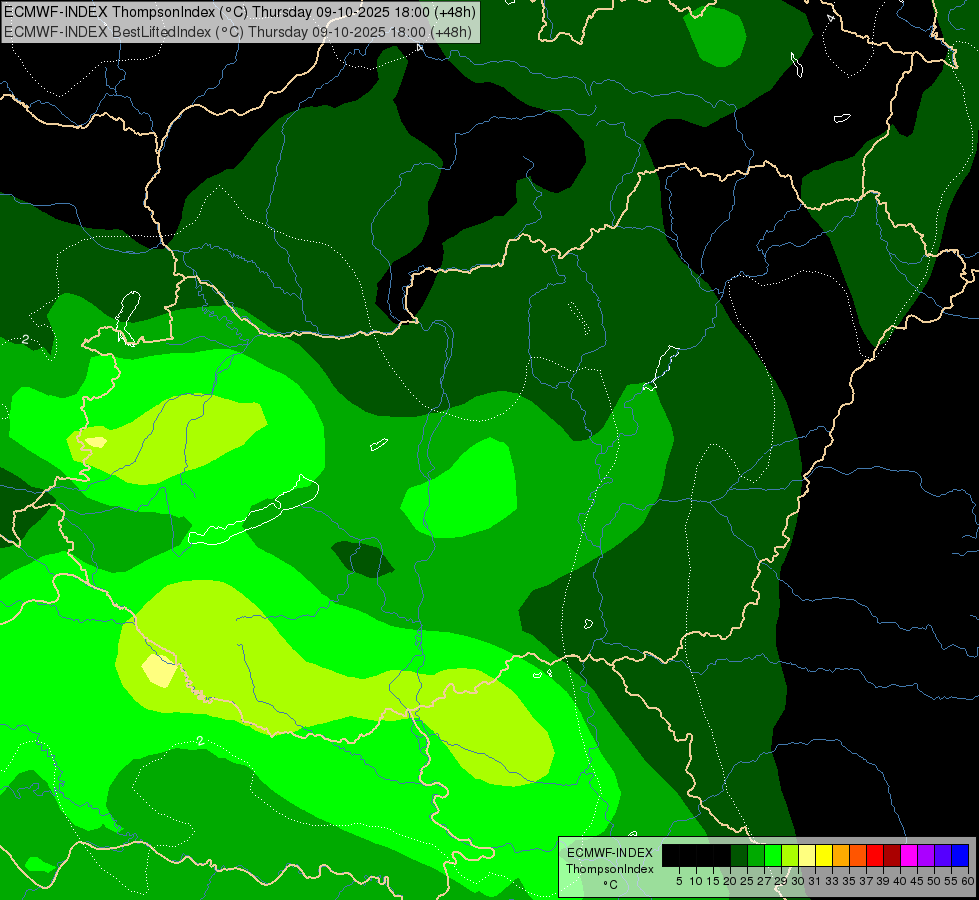
Task: Click the green blob at the top edge
Action: pyautogui.click(x=716, y=36)
